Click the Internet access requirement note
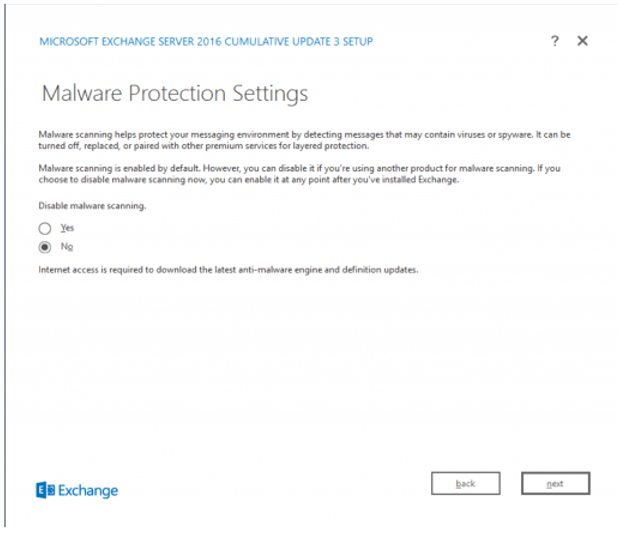The width and height of the screenshot is (620, 533). (x=228, y=270)
